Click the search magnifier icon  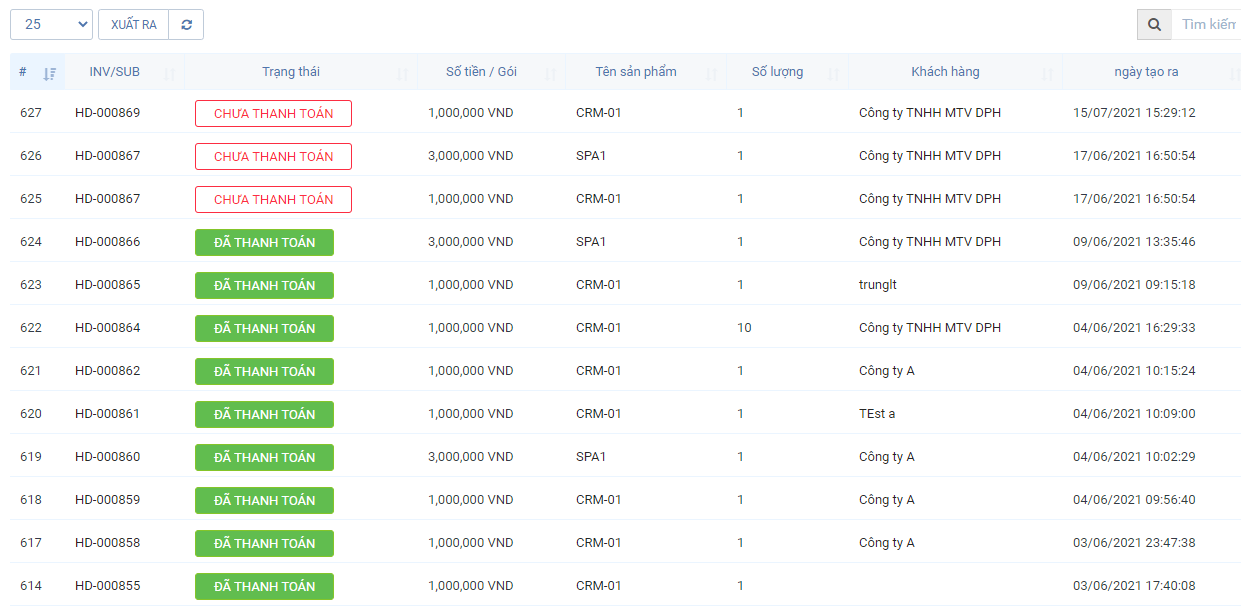[1154, 25]
